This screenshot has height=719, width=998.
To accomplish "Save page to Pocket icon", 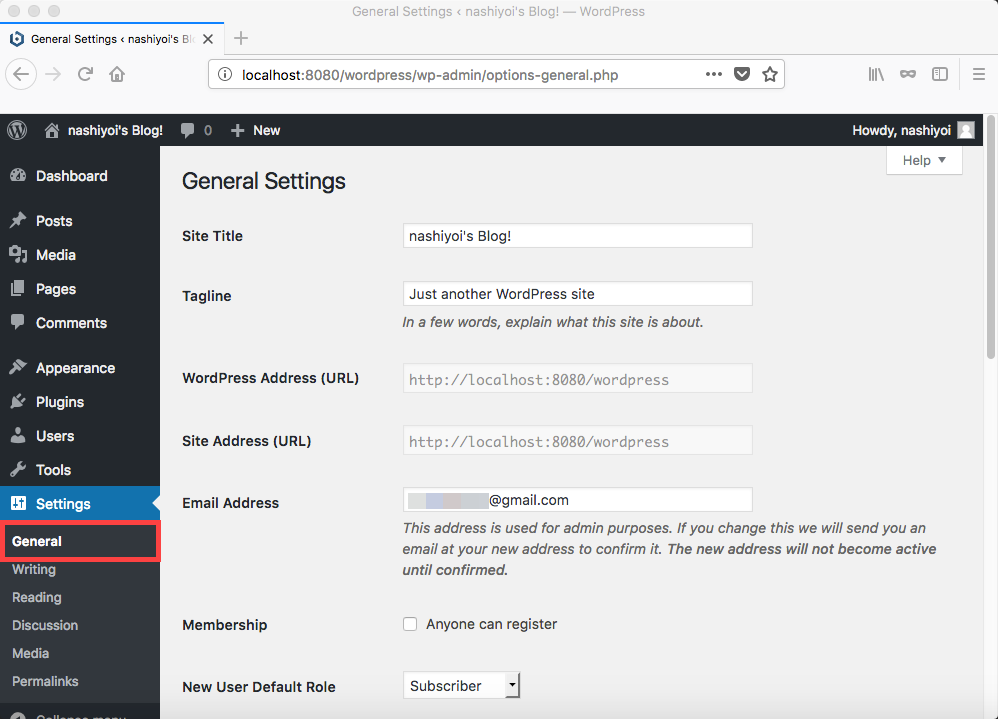I will (x=742, y=74).
